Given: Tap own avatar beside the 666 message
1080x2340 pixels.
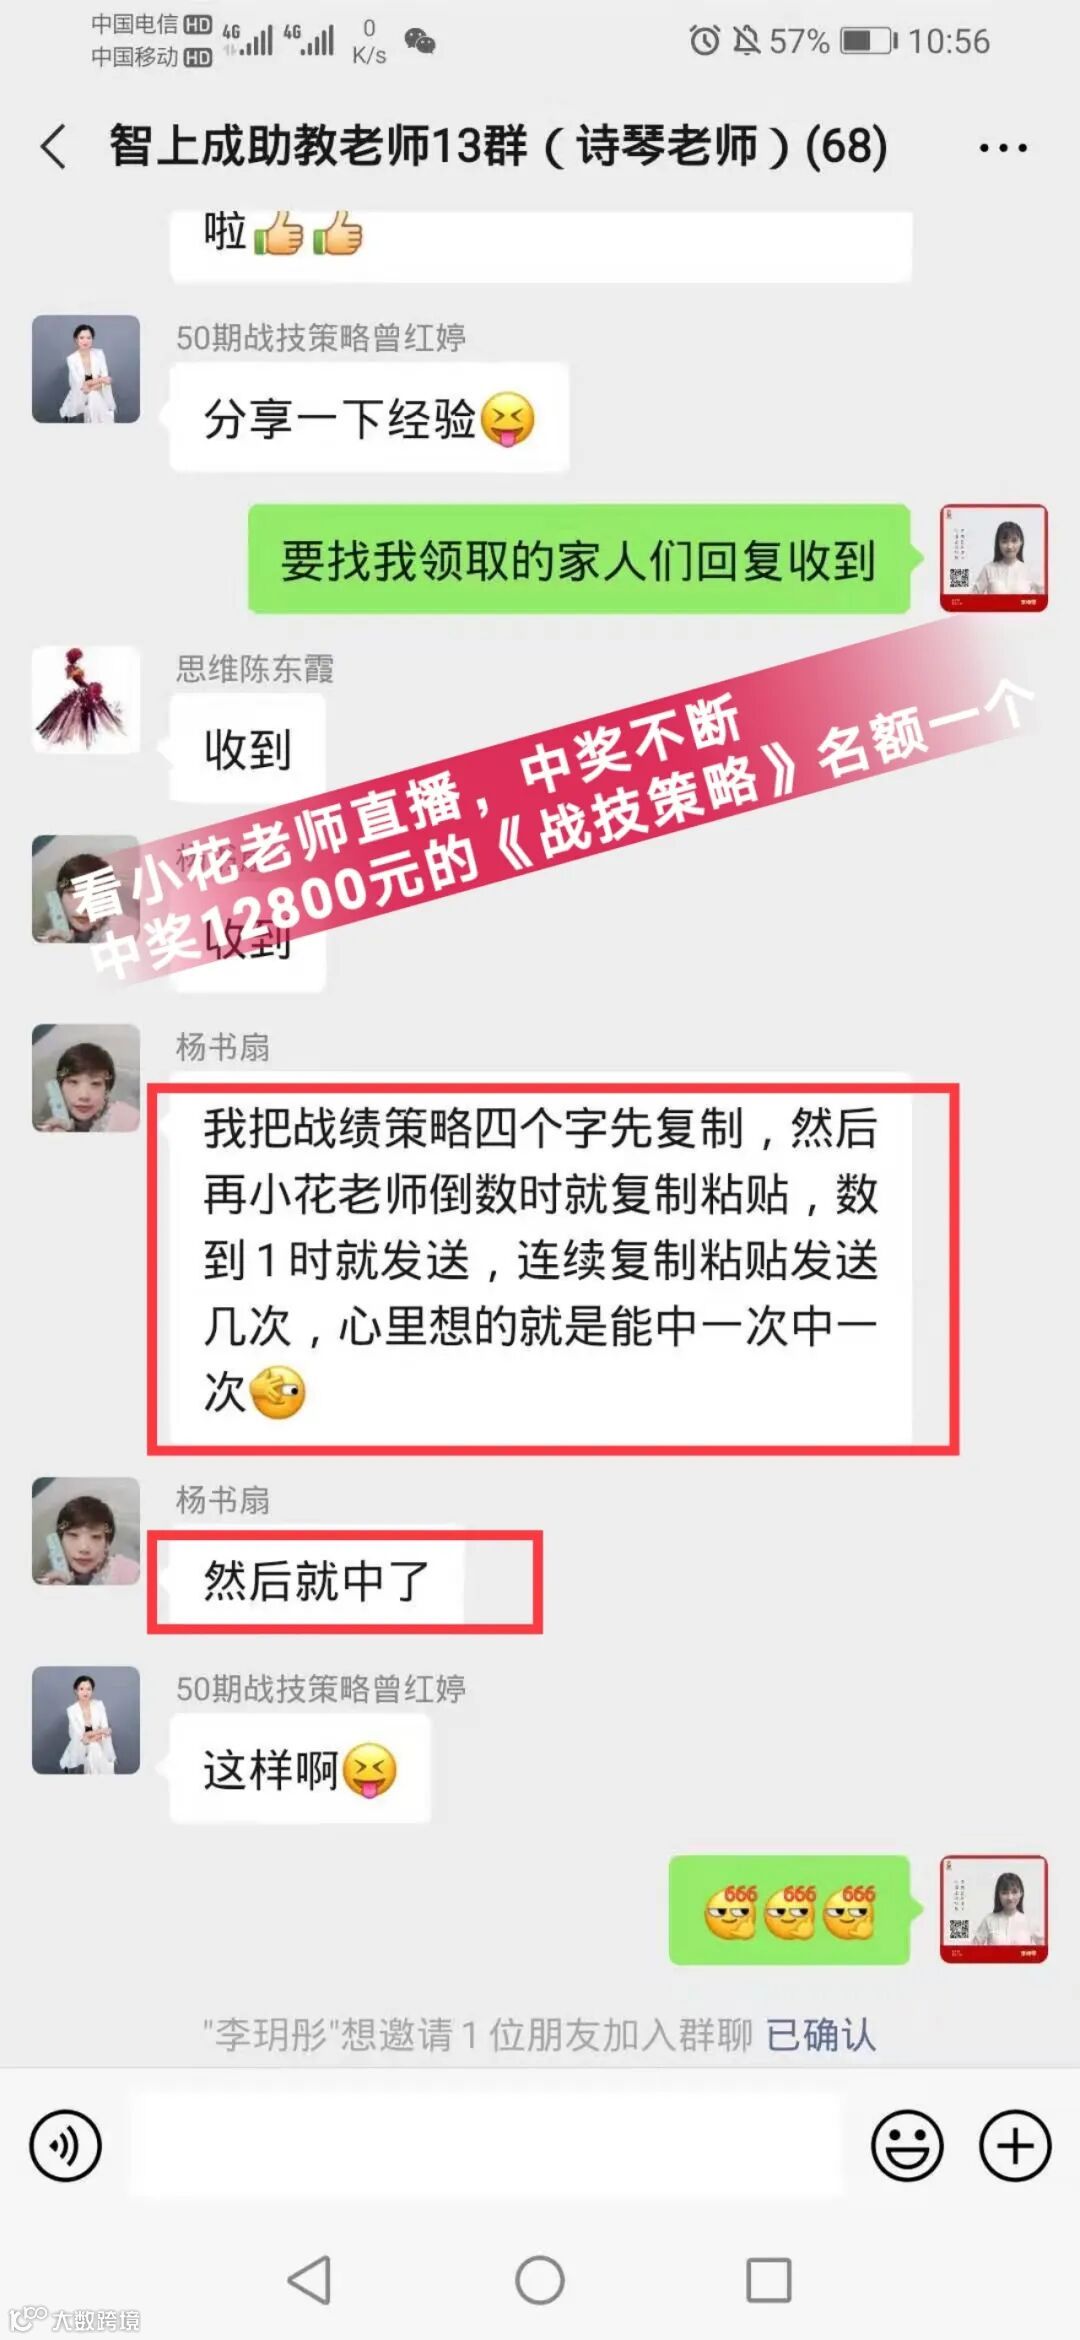Looking at the screenshot, I should [994, 1909].
